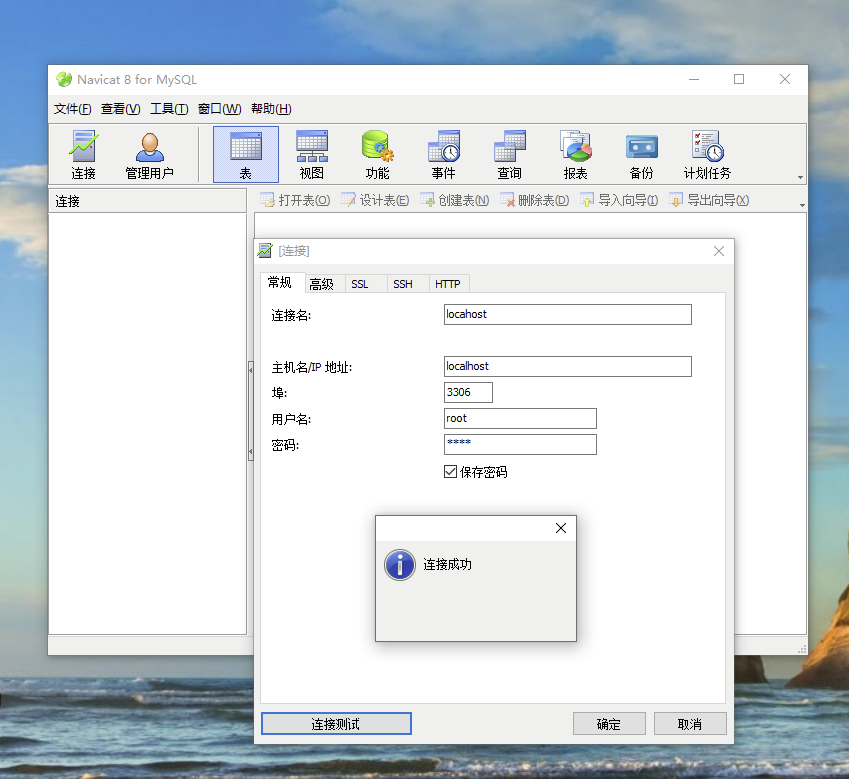
Task: Click the 密码 password field
Action: click(x=520, y=444)
